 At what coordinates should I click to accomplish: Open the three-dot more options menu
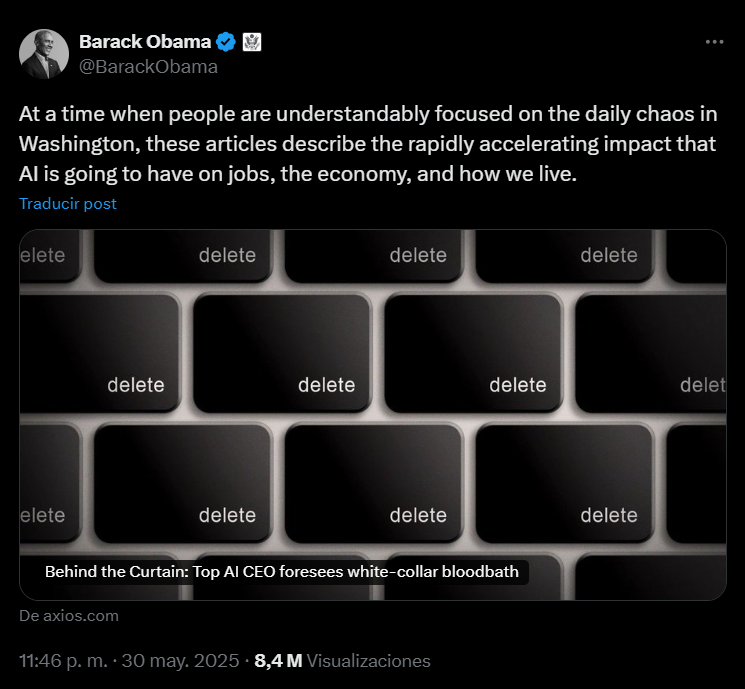point(714,42)
